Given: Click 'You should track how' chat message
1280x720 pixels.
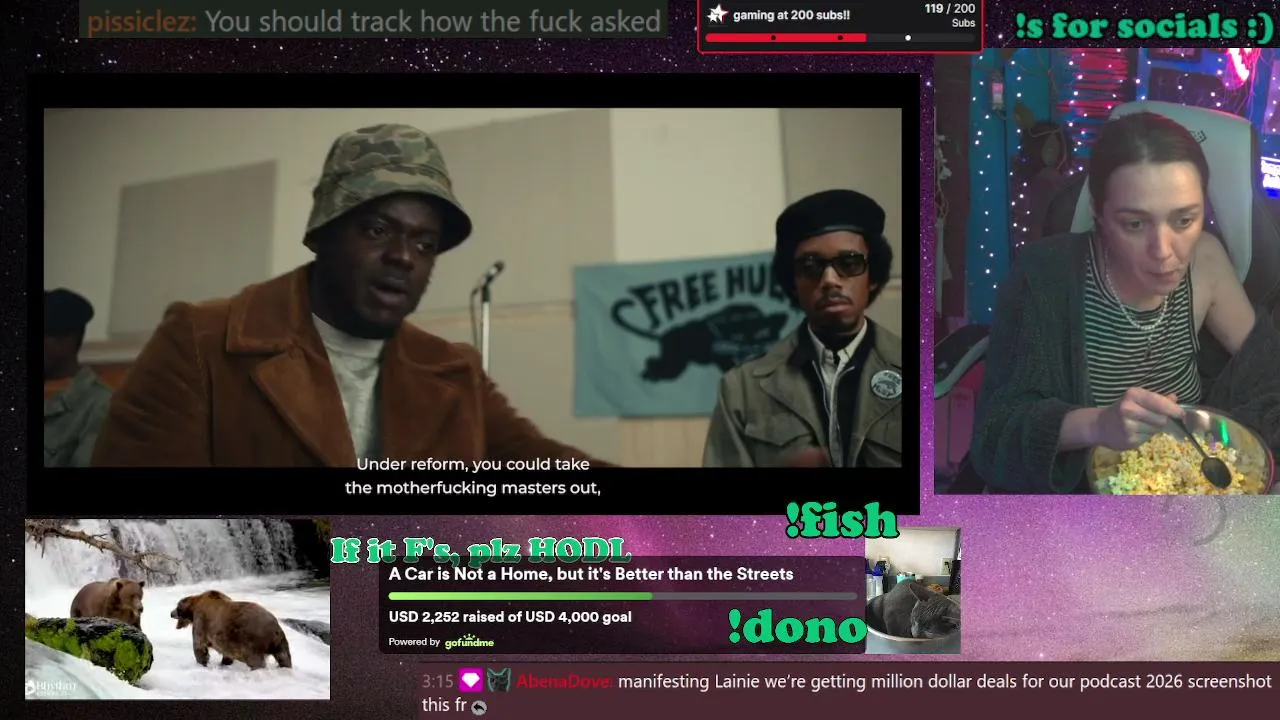Looking at the screenshot, I should (x=433, y=21).
